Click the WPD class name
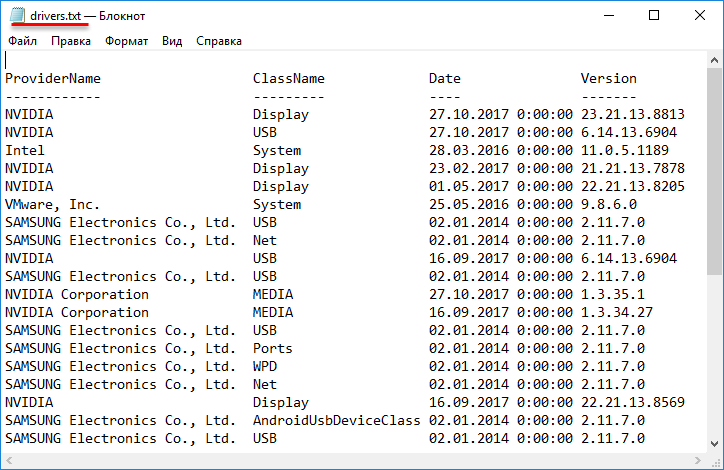Image resolution: width=724 pixels, height=470 pixels. click(x=265, y=366)
